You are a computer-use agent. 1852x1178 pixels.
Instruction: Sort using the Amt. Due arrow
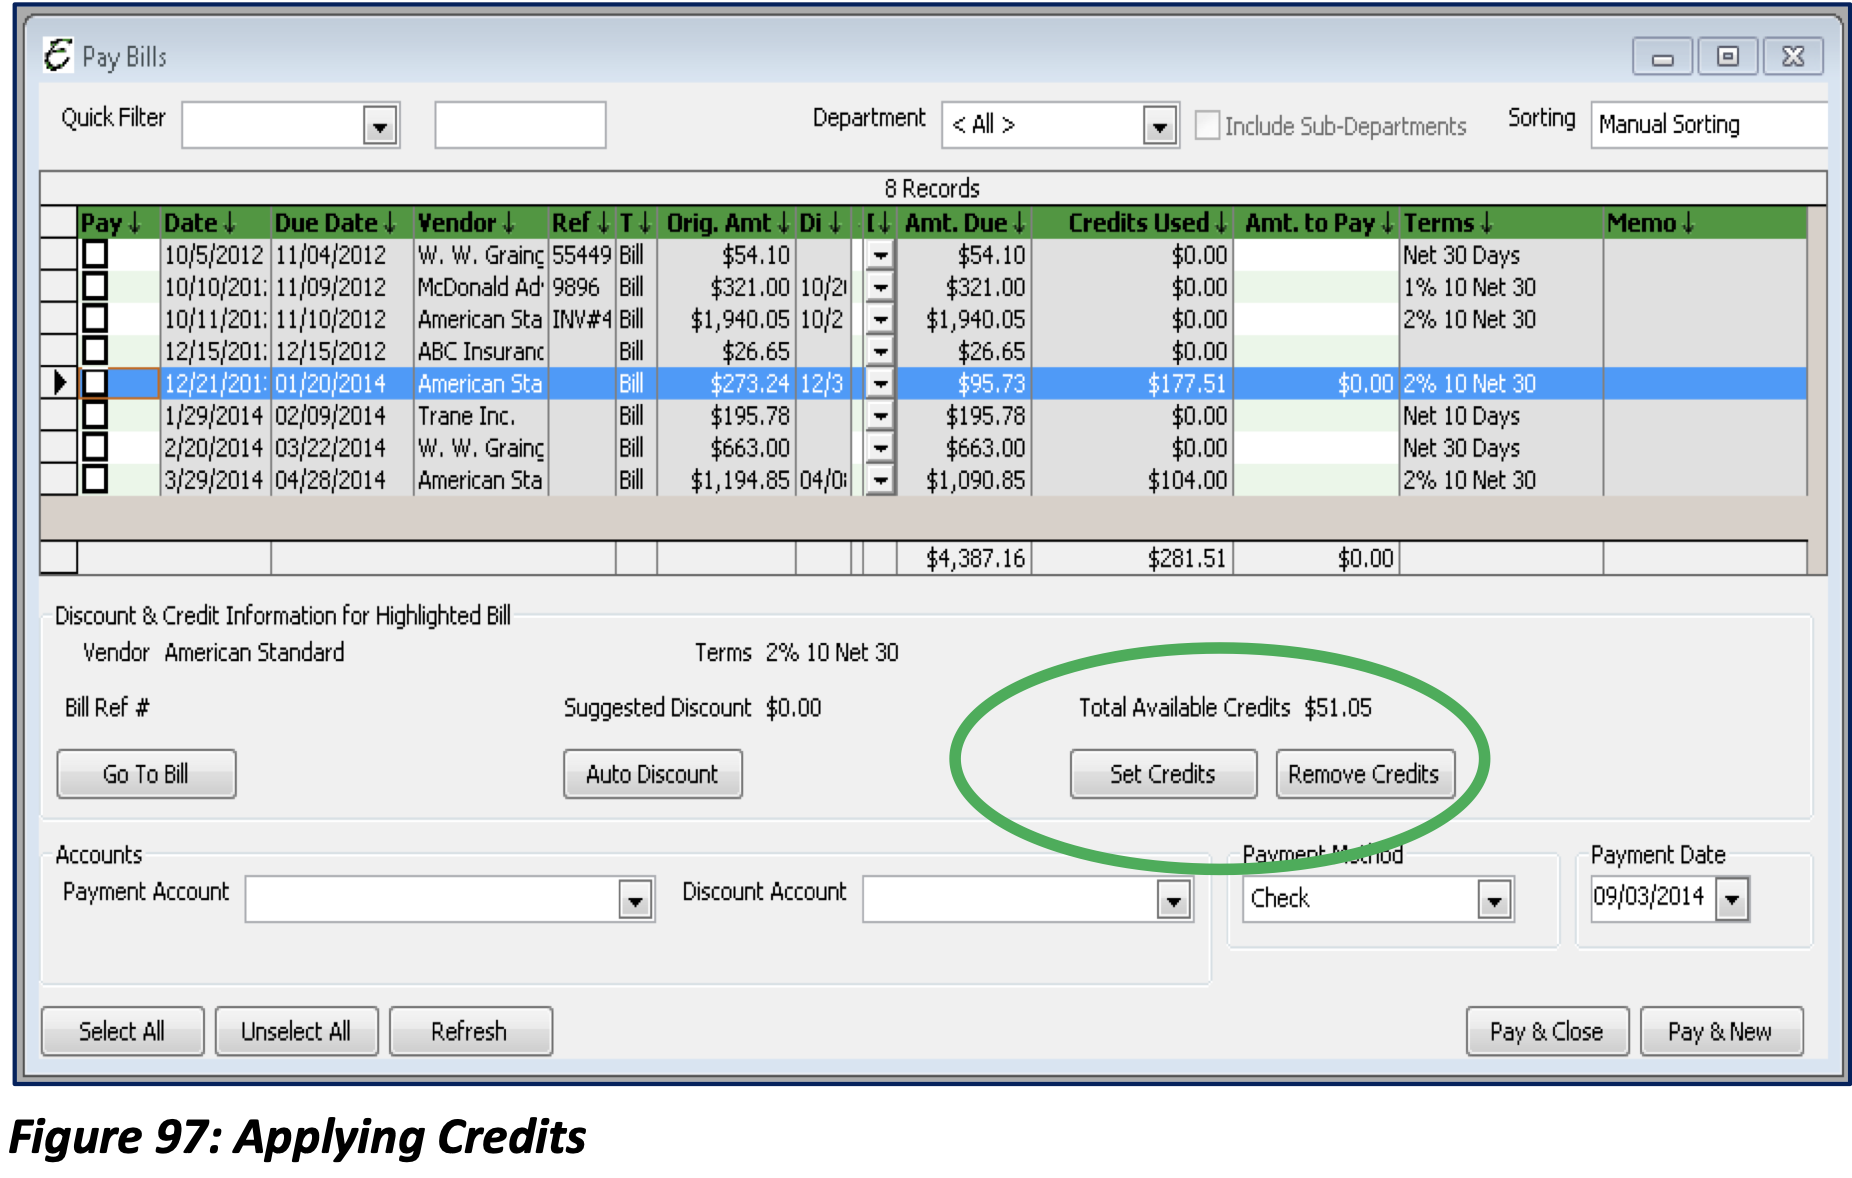tap(1020, 222)
